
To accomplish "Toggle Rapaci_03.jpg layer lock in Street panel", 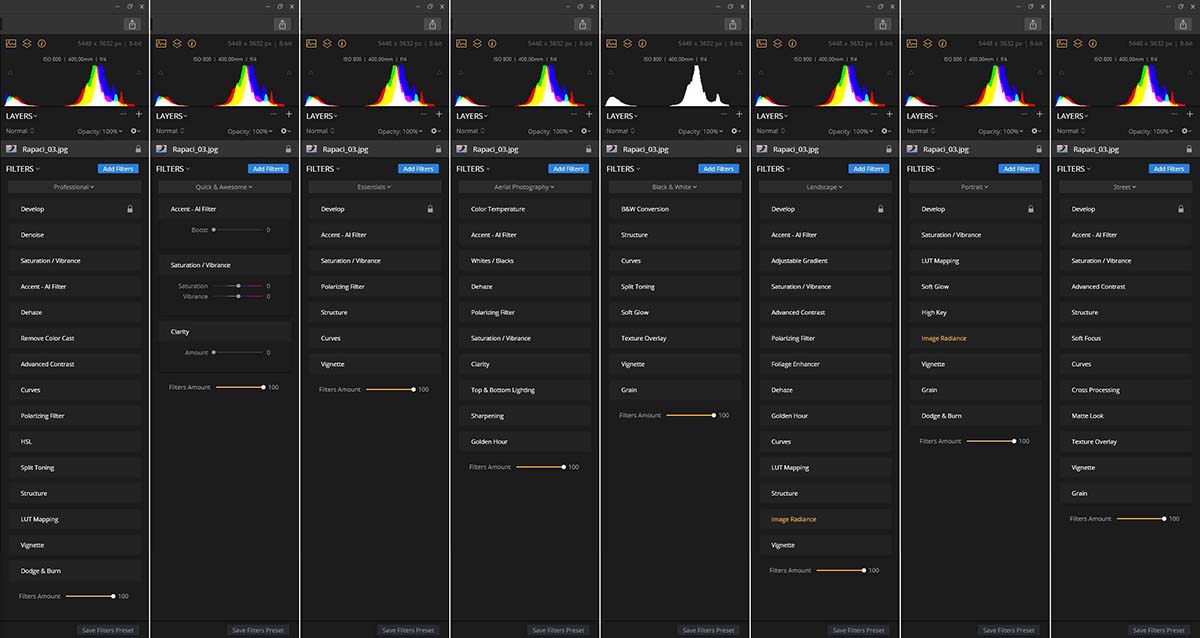I will pyautogui.click(x=1188, y=149).
